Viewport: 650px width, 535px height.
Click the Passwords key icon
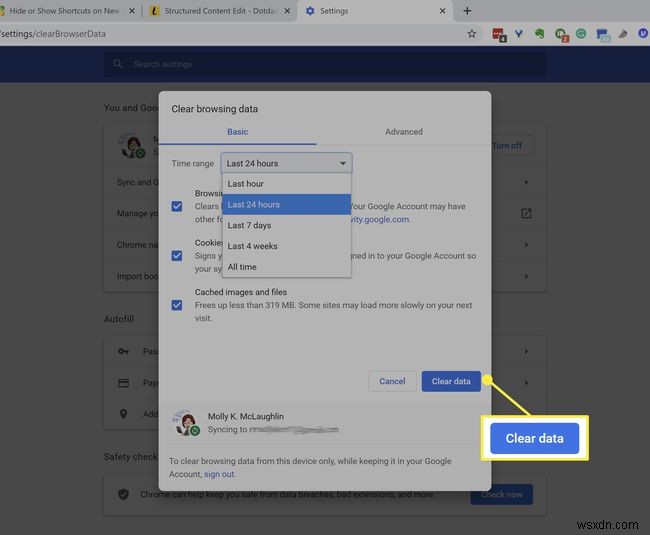pyautogui.click(x=124, y=351)
